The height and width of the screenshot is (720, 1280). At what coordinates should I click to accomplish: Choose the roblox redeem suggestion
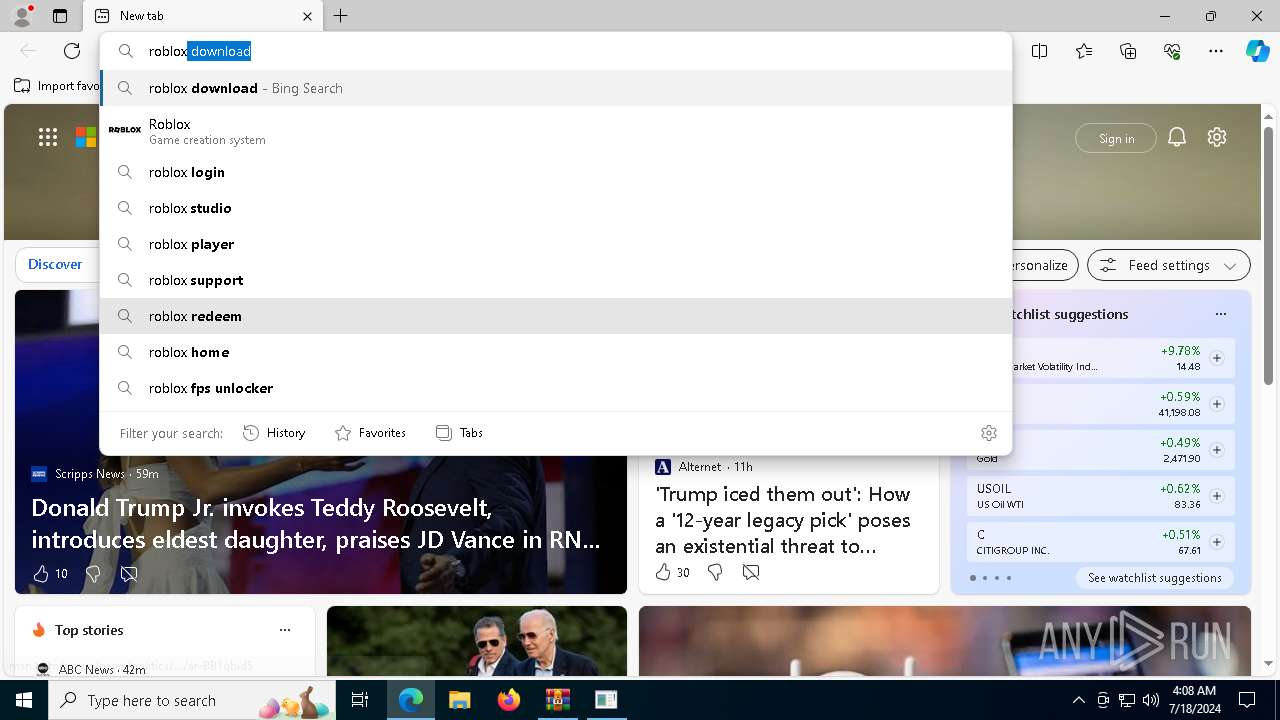pyautogui.click(x=556, y=316)
